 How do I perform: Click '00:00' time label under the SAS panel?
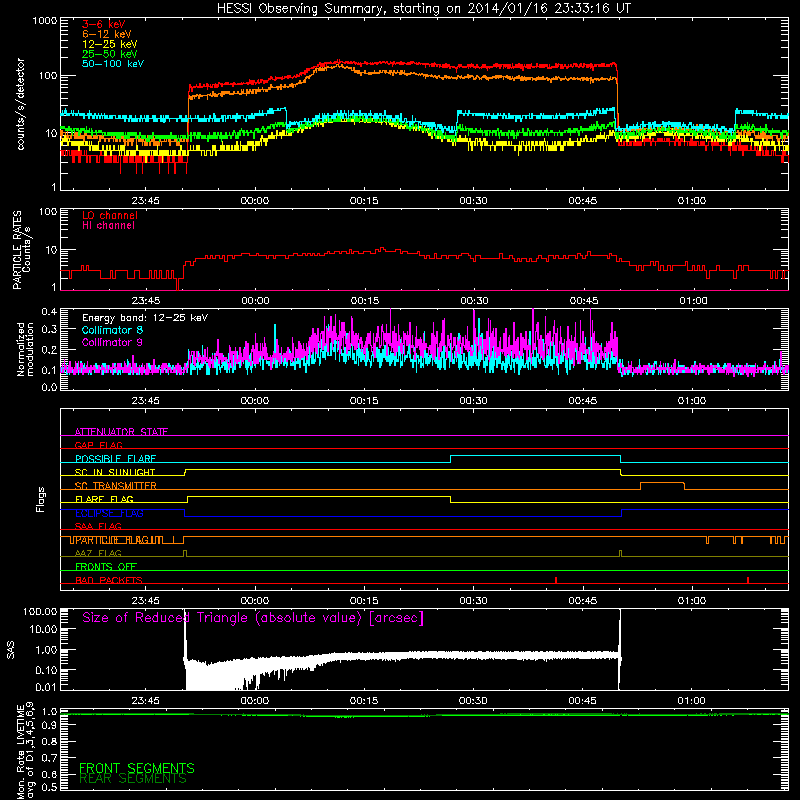tap(255, 701)
